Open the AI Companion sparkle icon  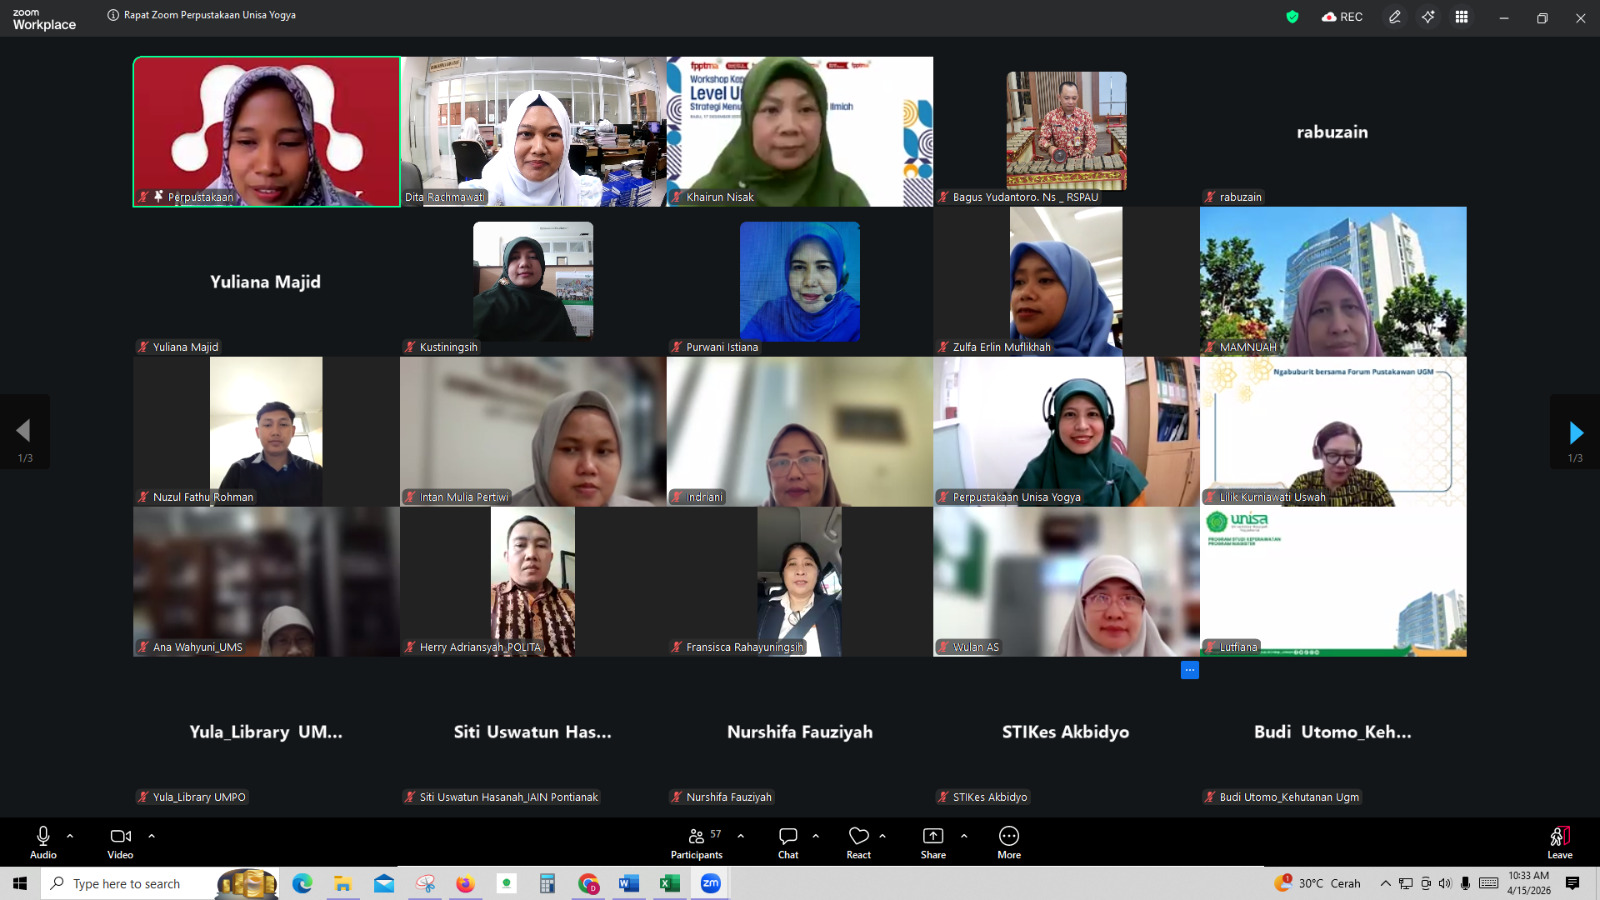pyautogui.click(x=1427, y=17)
